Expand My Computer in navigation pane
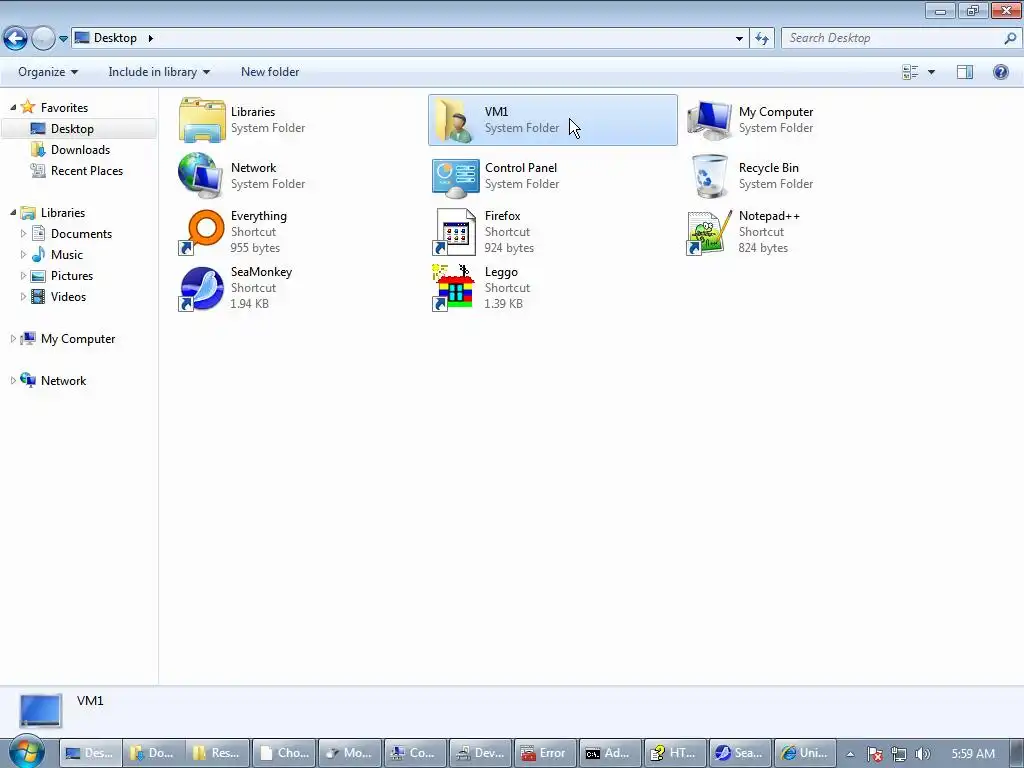Screen dimensions: 1024x768 point(13,338)
